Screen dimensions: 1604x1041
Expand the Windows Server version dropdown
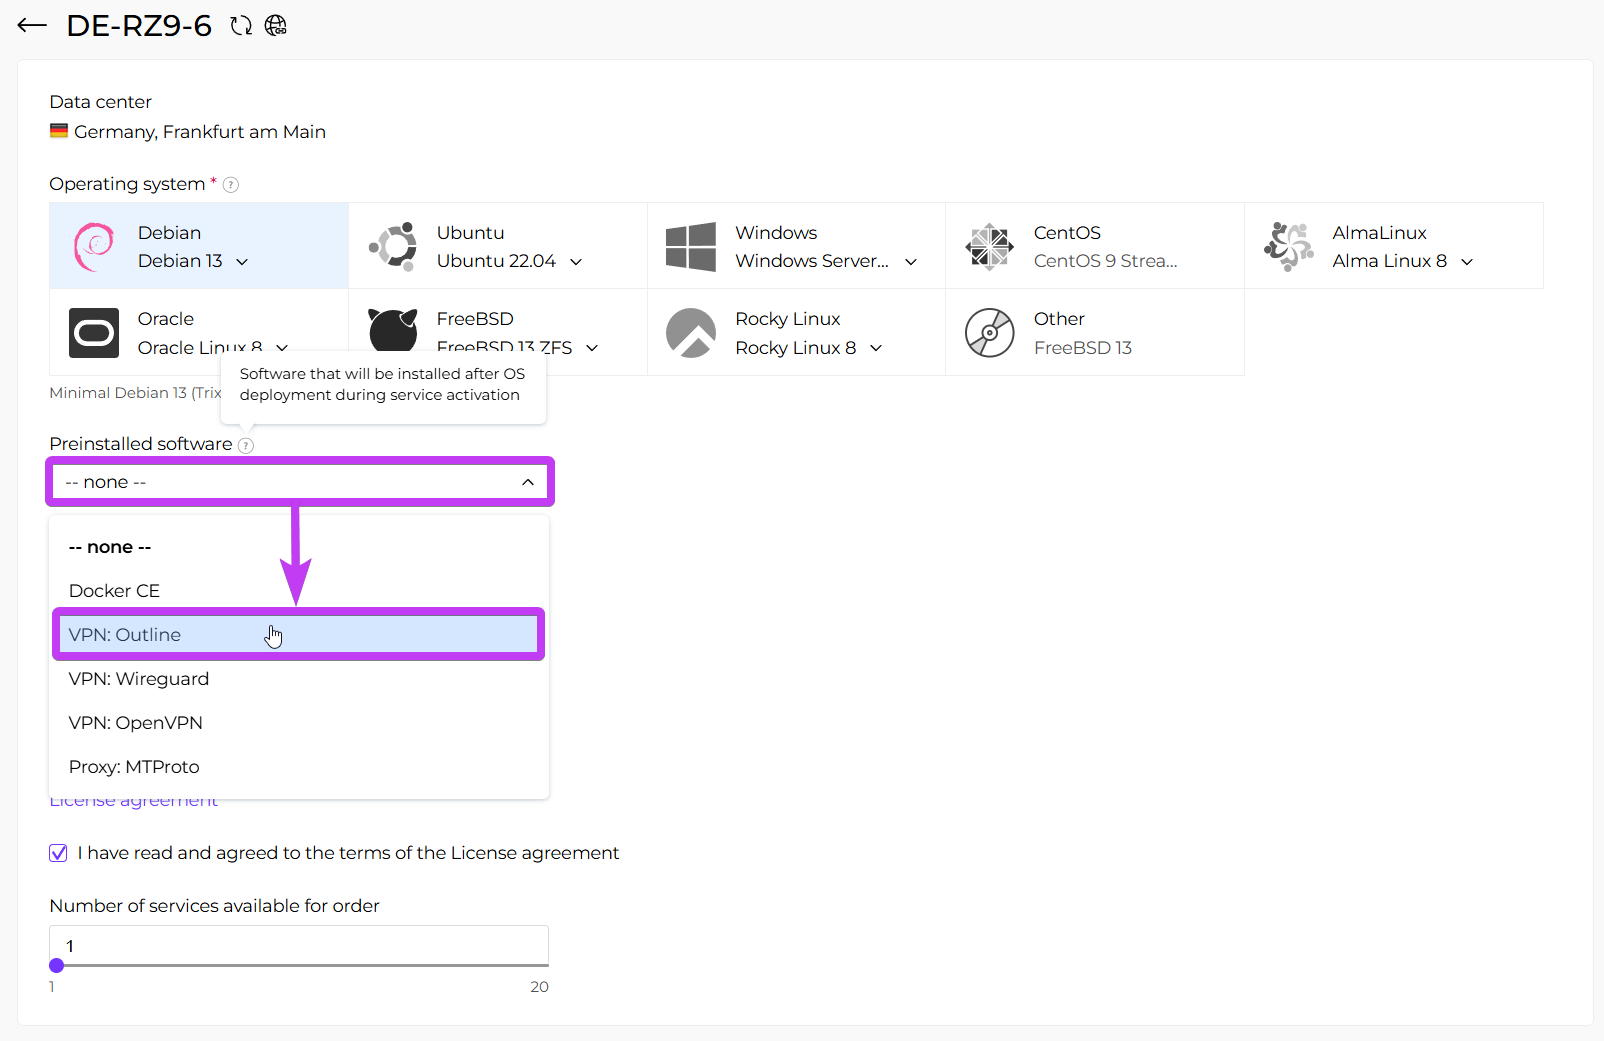[x=911, y=262]
